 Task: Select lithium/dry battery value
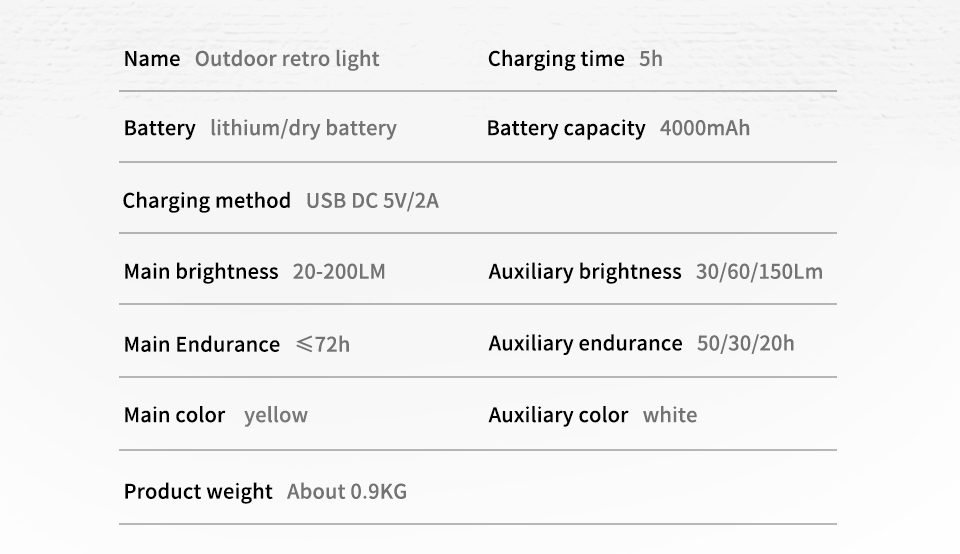[303, 128]
